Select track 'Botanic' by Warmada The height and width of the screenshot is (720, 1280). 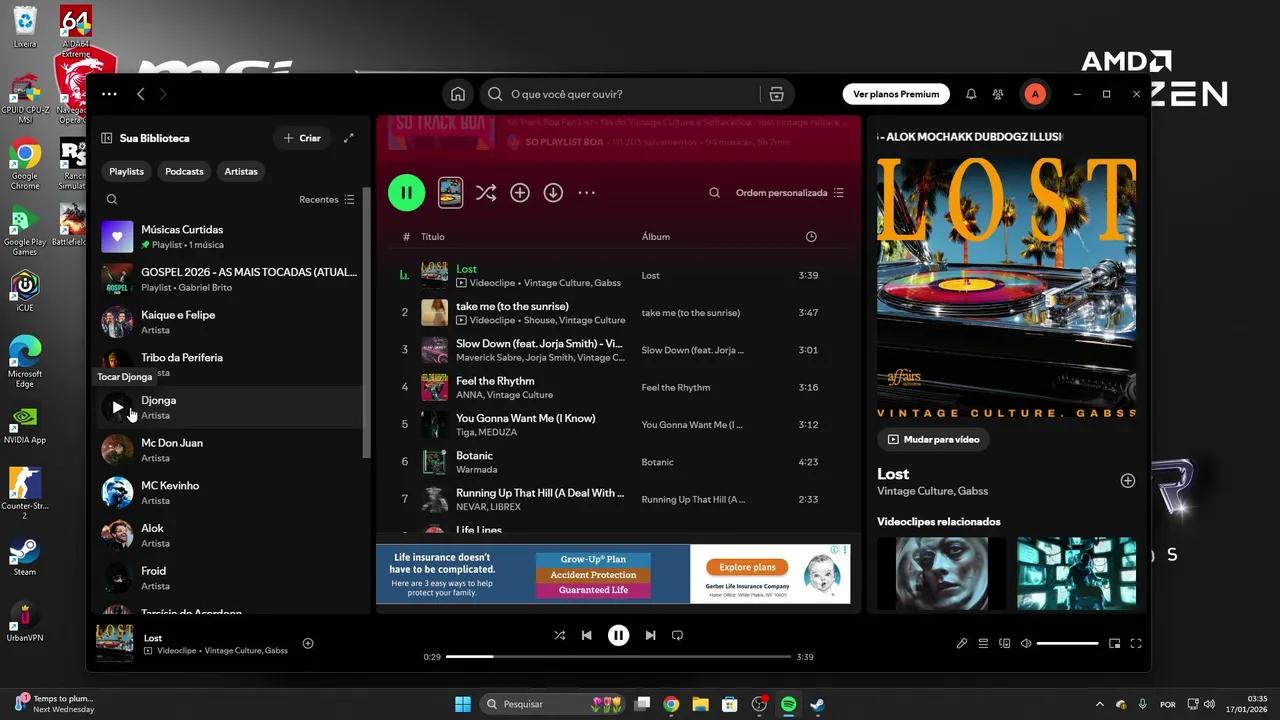click(617, 462)
